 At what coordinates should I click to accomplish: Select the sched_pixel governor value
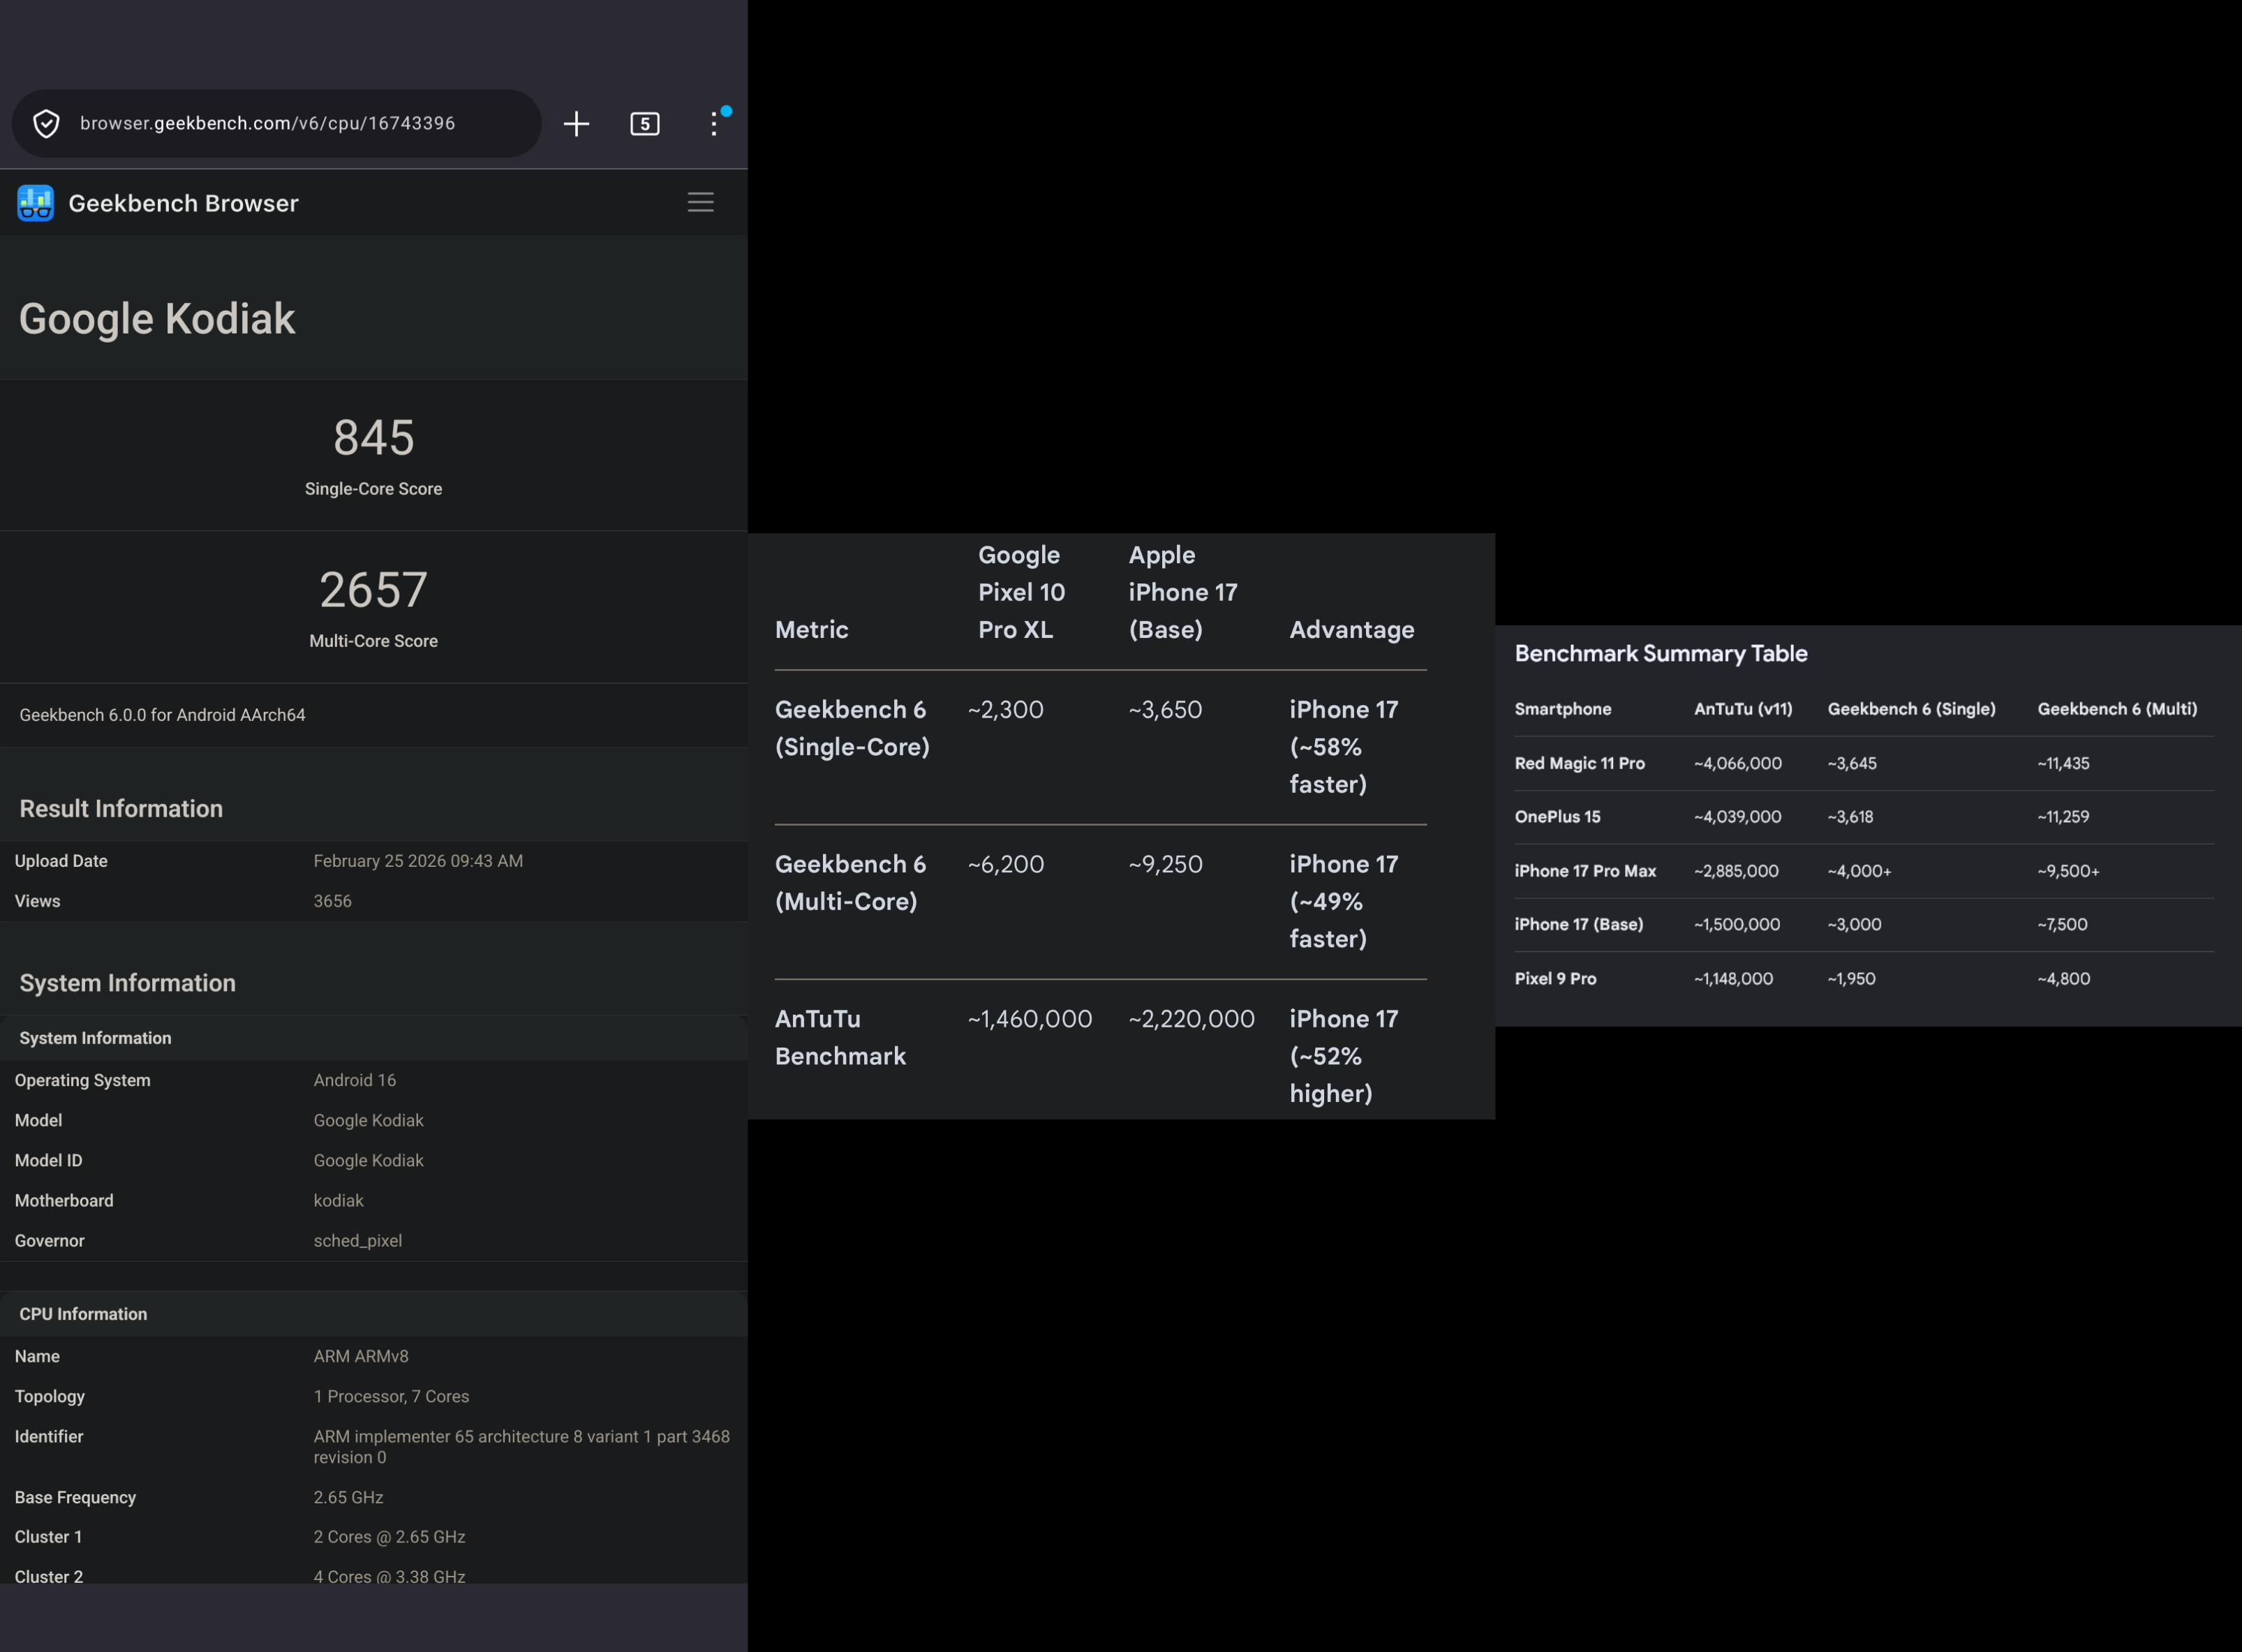[358, 1240]
